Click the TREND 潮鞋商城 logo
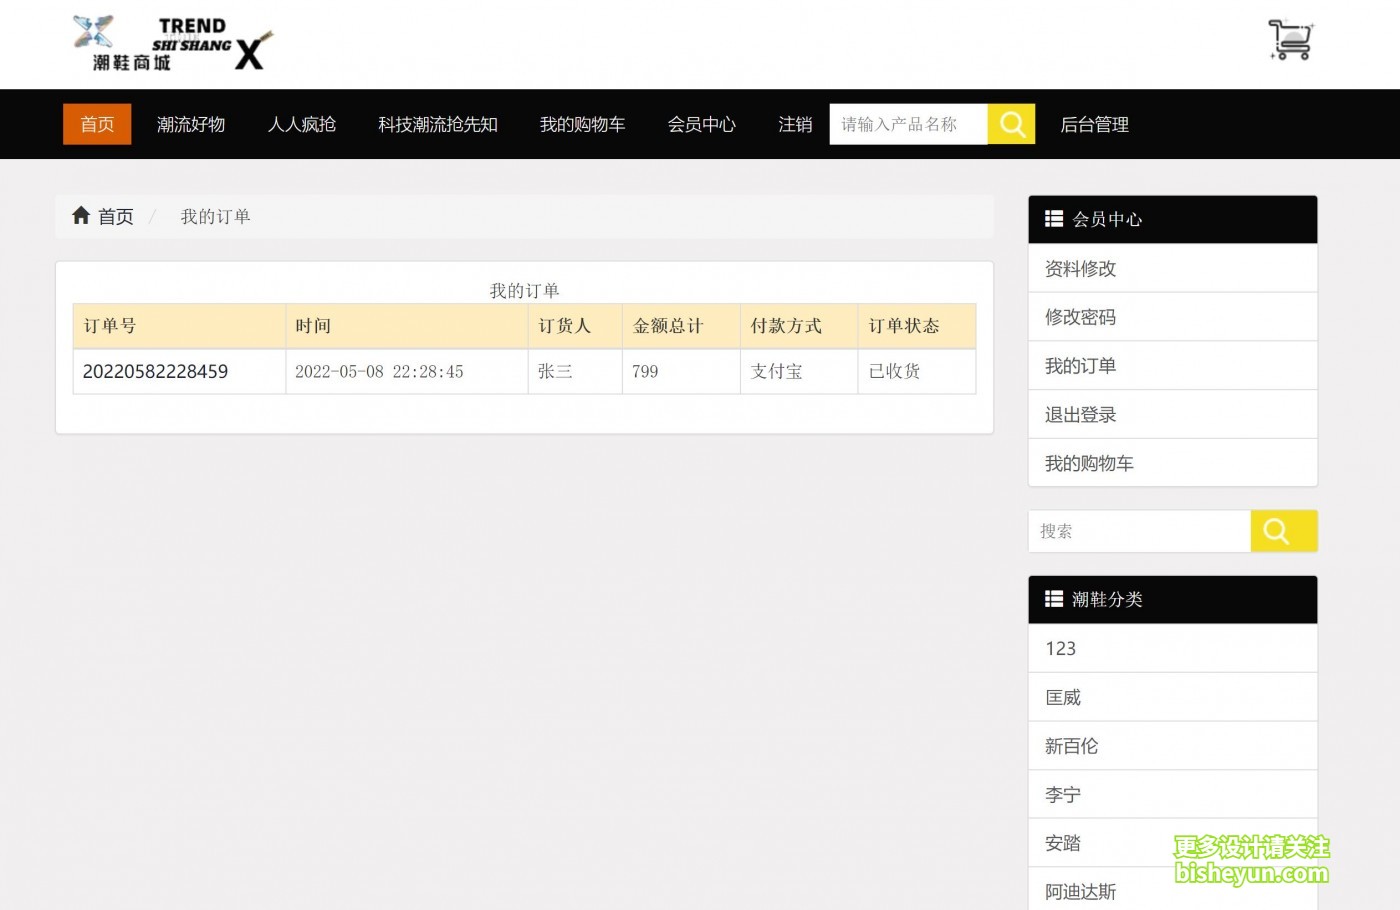The image size is (1400, 910). (172, 44)
